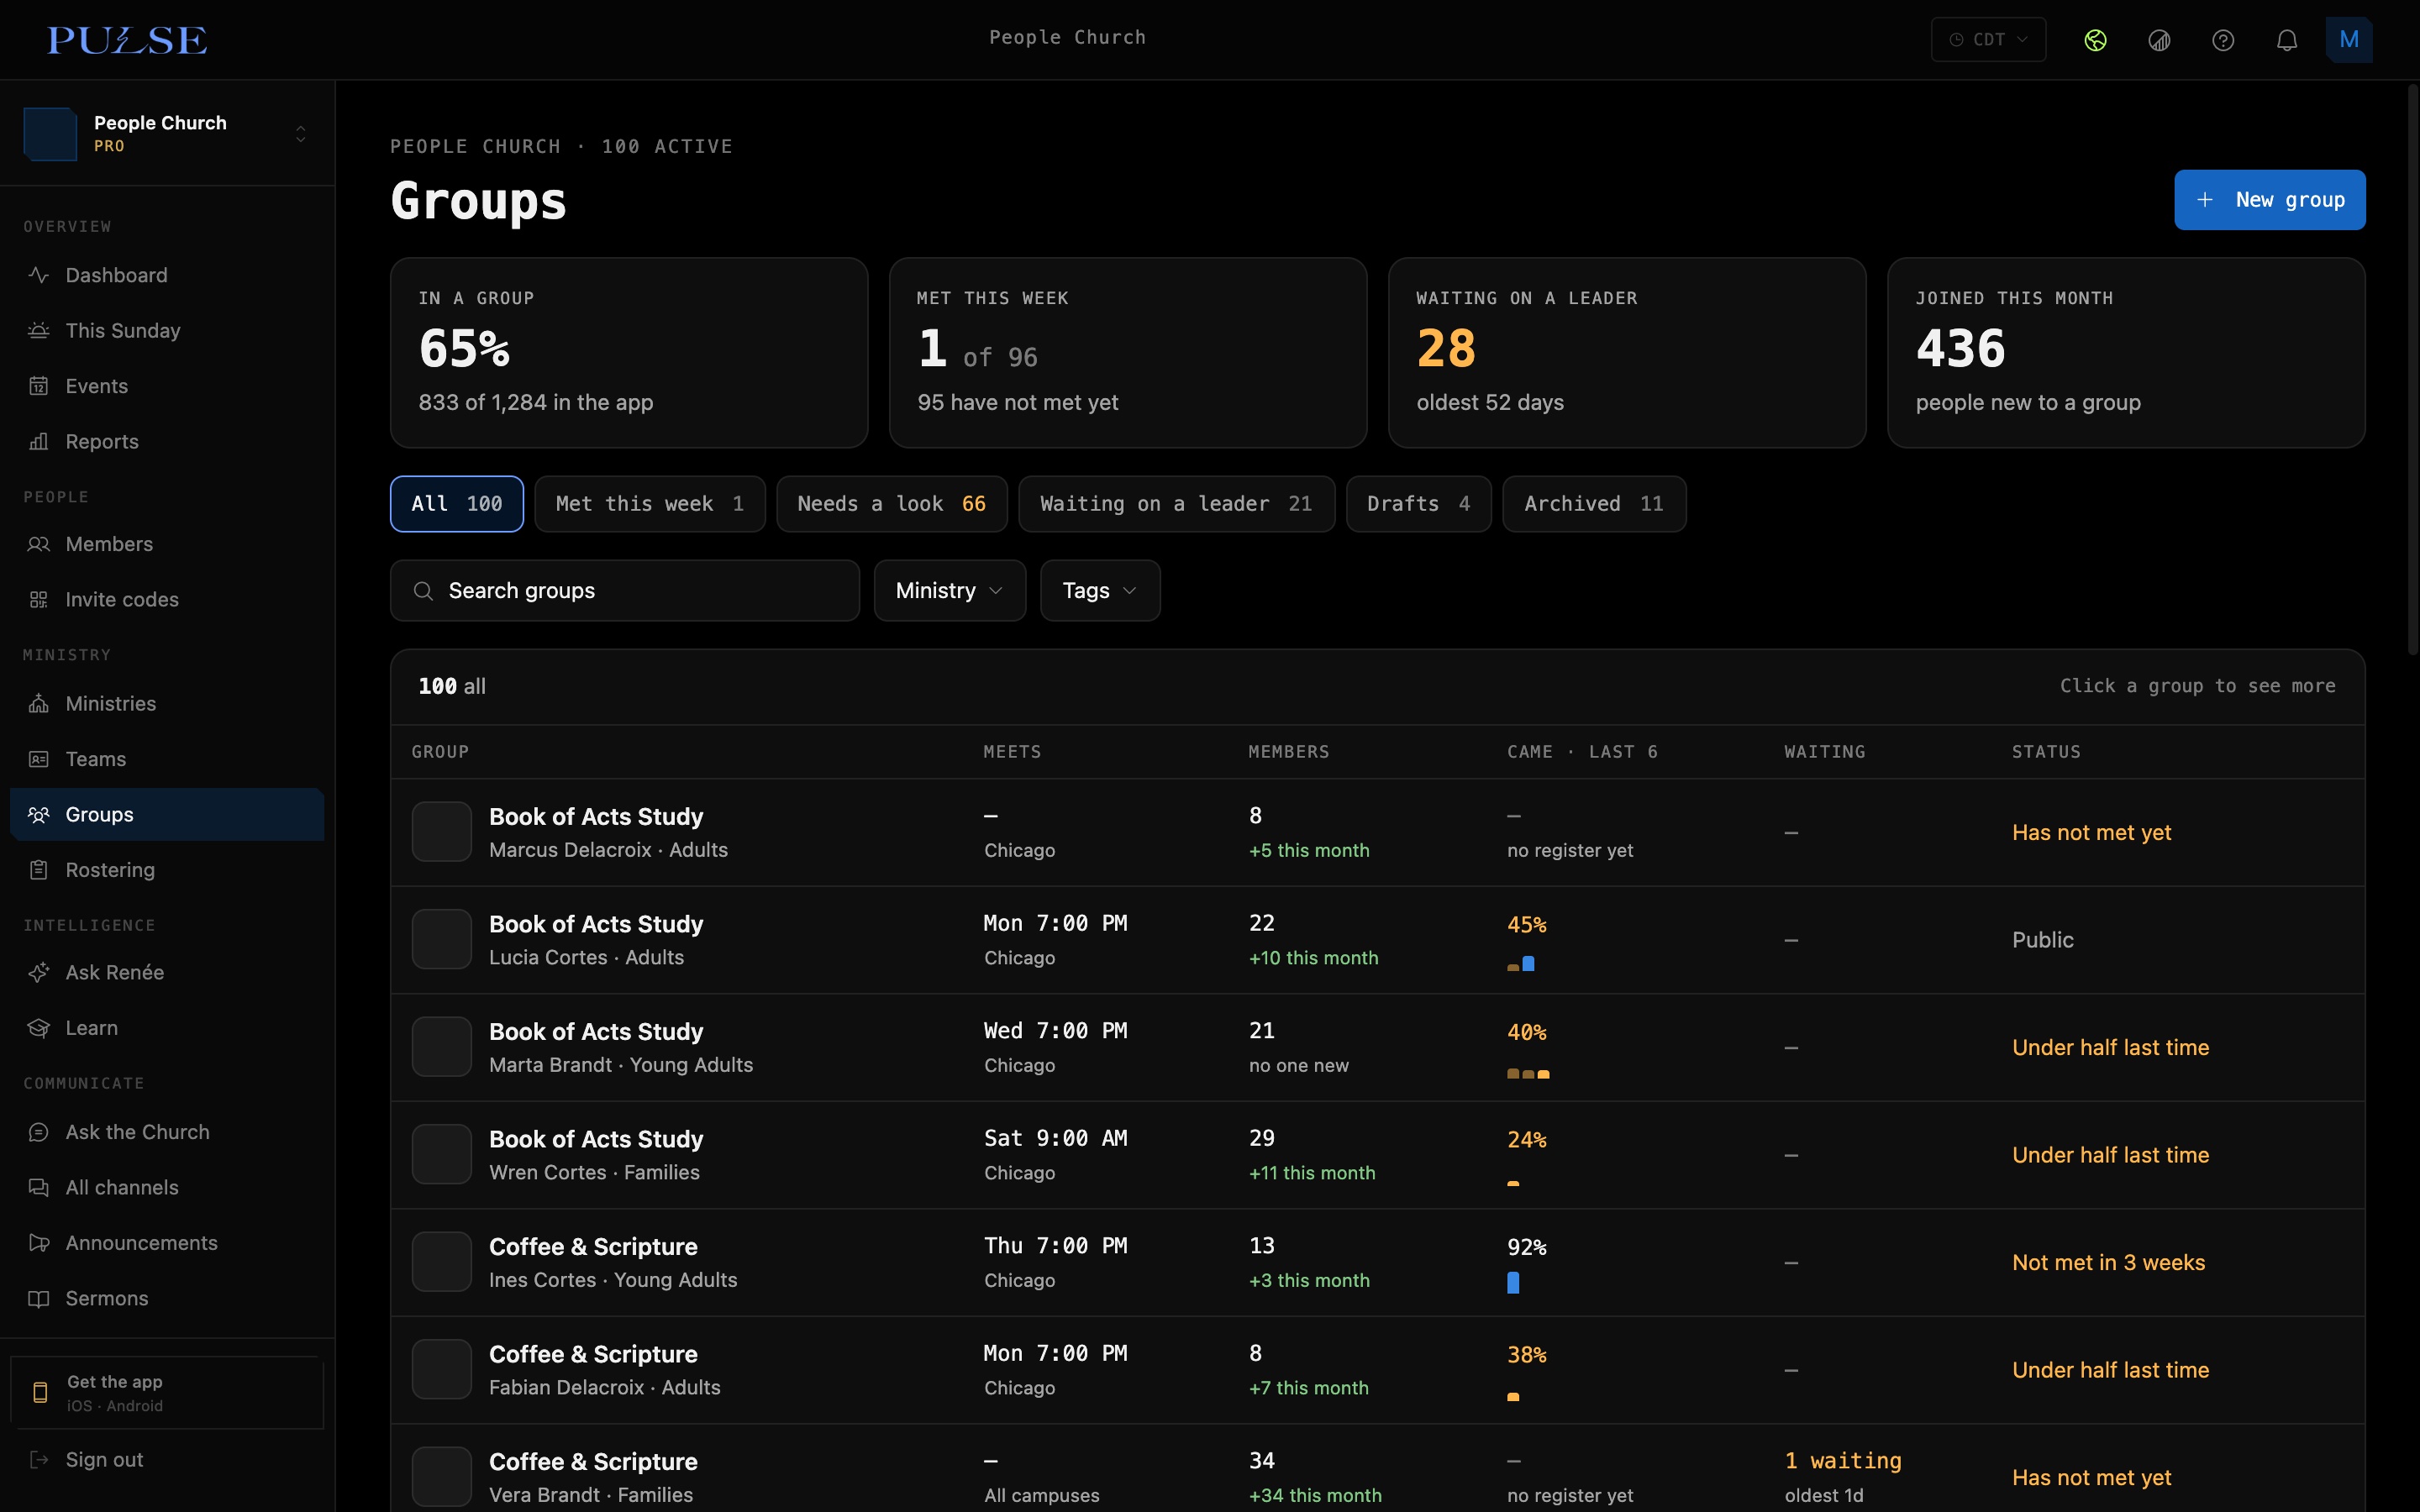This screenshot has height=1512, width=2420.
Task: Switch to Met this week tab
Action: click(x=650, y=504)
